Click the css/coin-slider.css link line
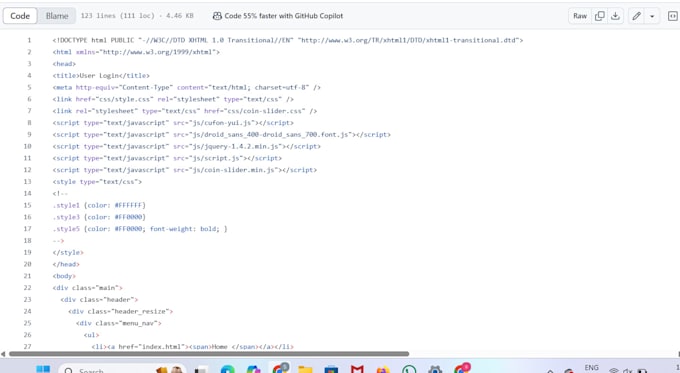Screen dimensions: 680x373 click(x=185, y=111)
